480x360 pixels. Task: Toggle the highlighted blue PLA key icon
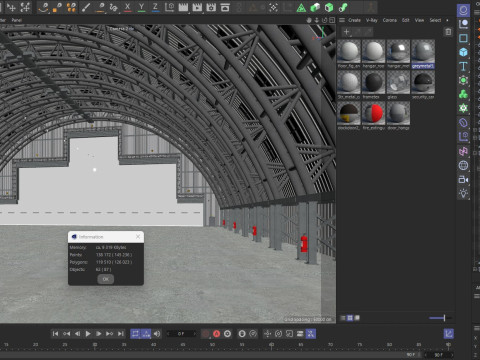click(311, 334)
